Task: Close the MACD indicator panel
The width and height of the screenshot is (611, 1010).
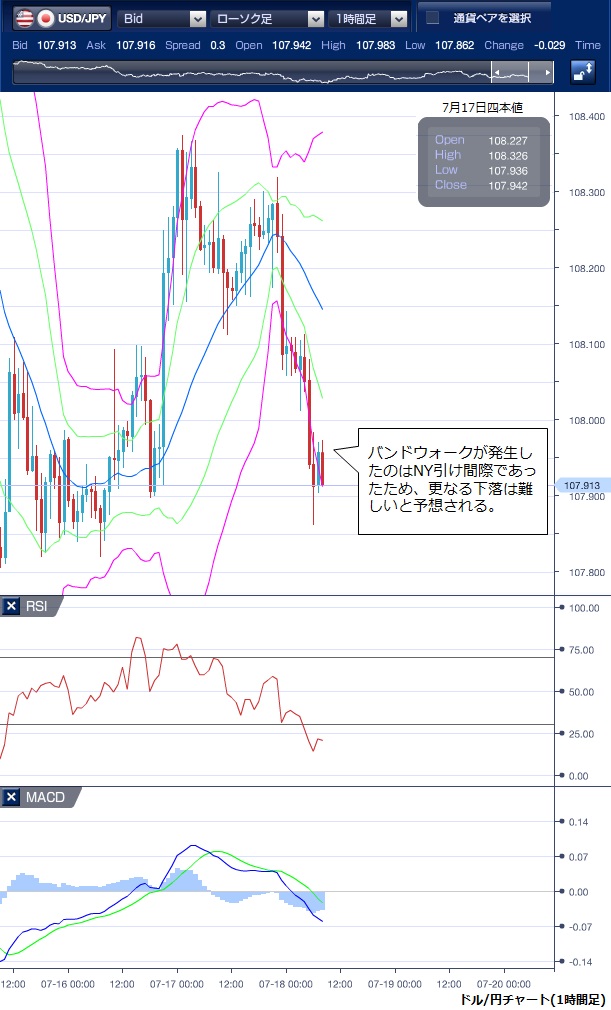Action: (x=11, y=797)
